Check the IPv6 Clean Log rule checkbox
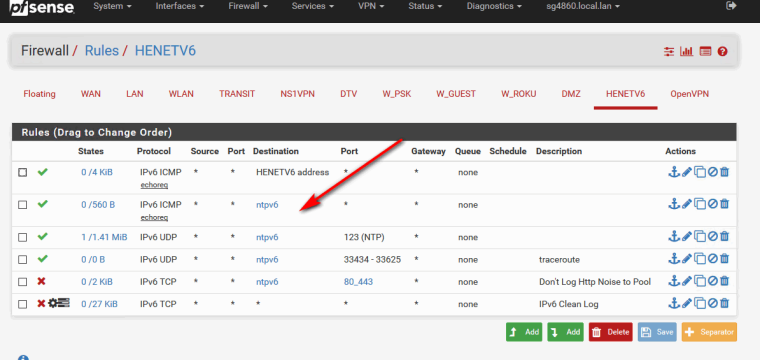This screenshot has width=760, height=360. point(22,304)
